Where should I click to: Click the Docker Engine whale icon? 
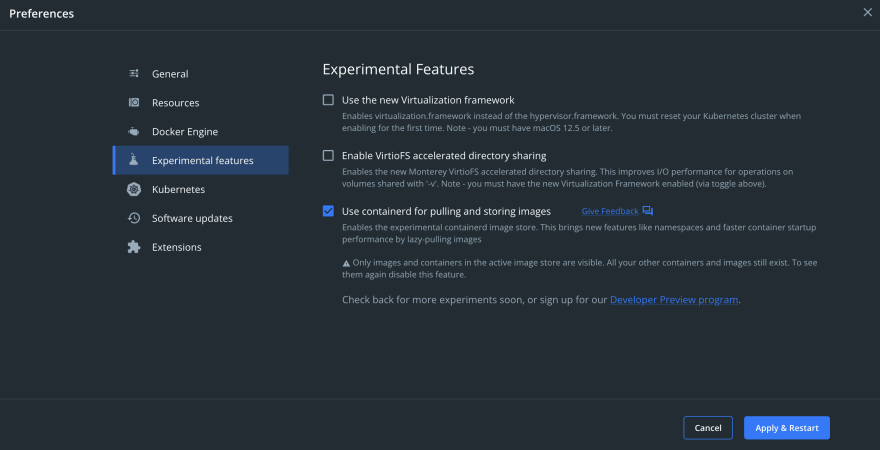tap(134, 132)
